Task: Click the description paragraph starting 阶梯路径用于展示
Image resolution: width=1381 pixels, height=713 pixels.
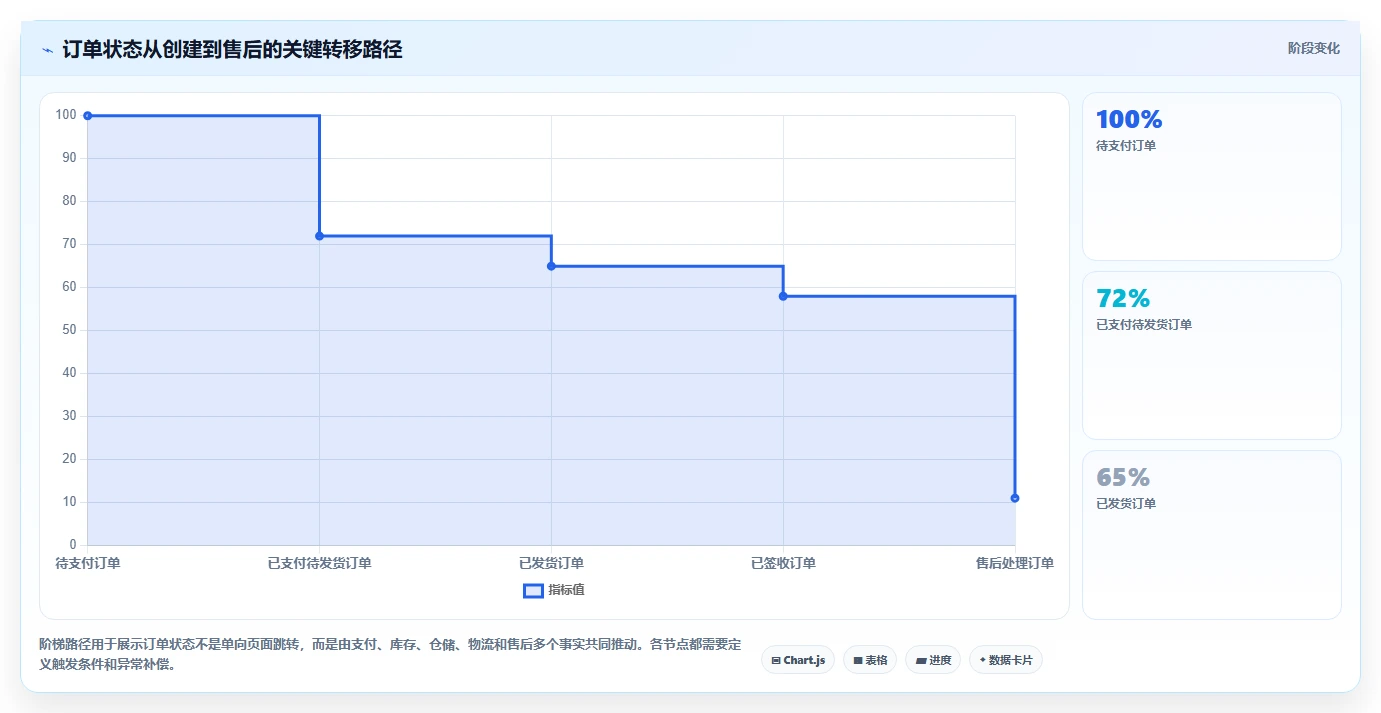Action: click(391, 654)
